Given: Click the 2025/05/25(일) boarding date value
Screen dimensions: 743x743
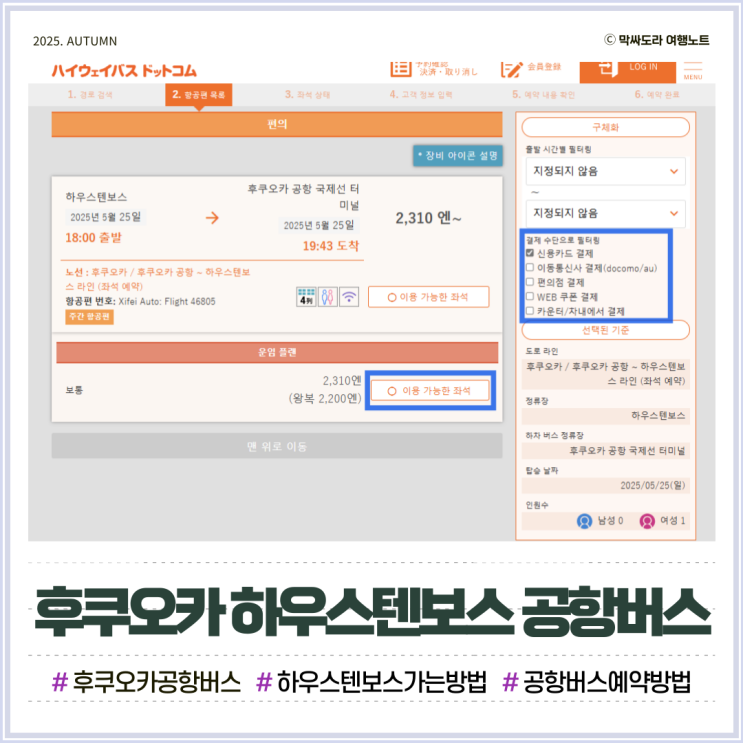Looking at the screenshot, I should (x=652, y=485).
